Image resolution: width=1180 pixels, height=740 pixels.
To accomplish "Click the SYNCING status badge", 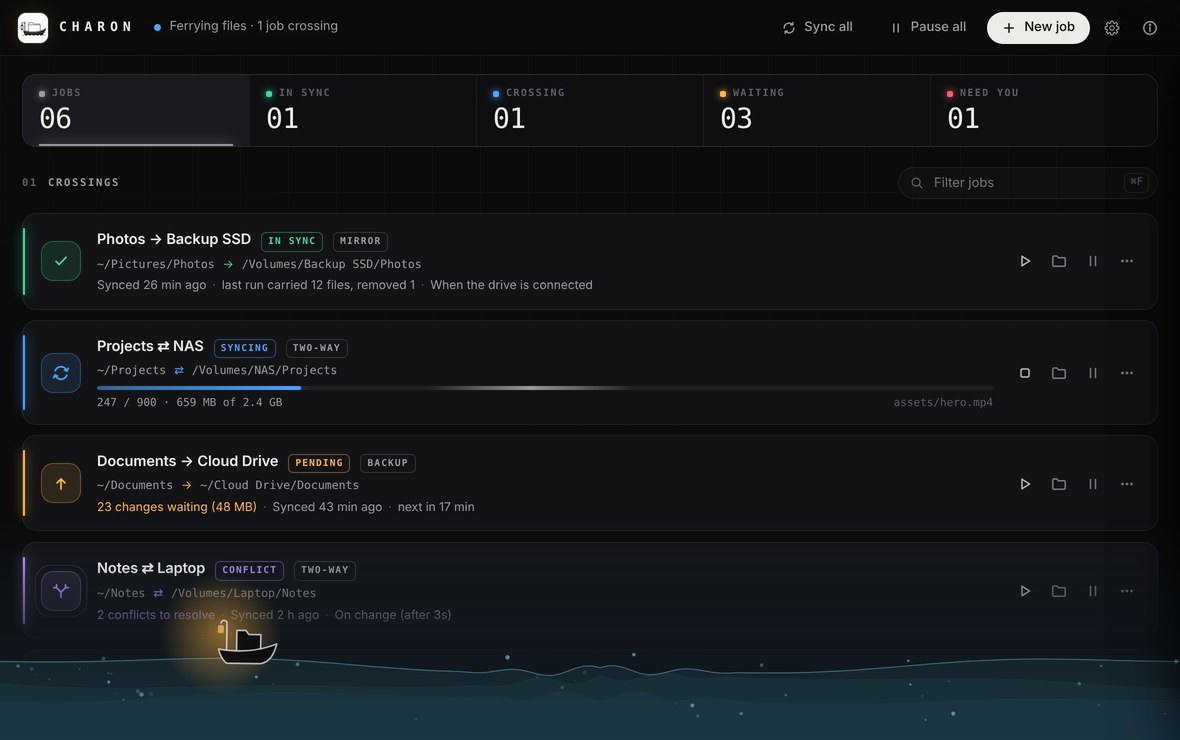I will click(x=245, y=348).
